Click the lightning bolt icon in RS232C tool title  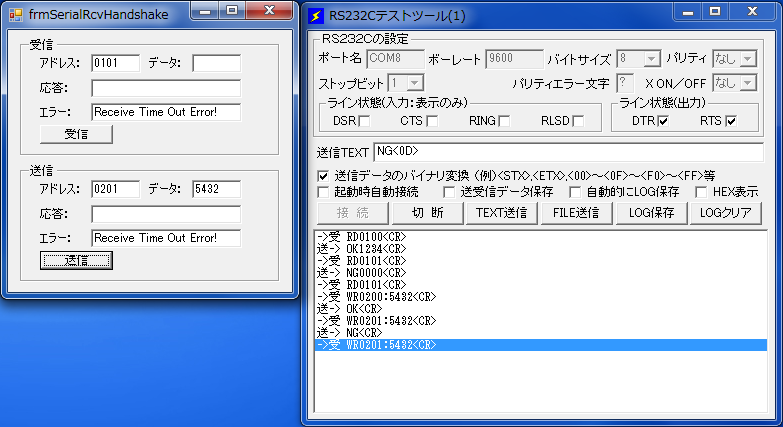[316, 16]
